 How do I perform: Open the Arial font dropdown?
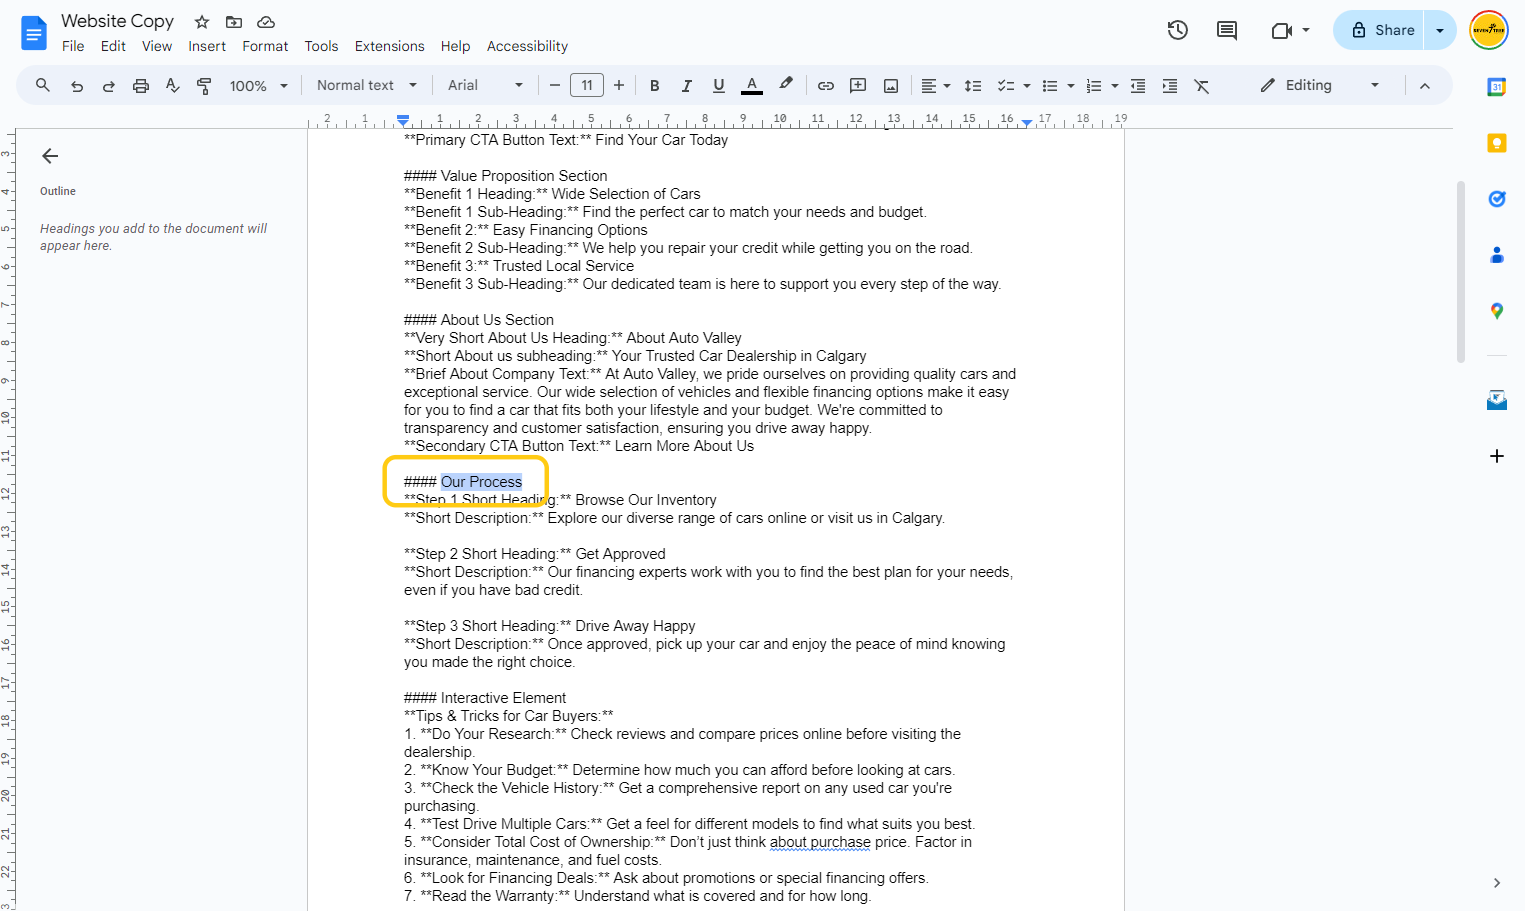[x=486, y=86]
